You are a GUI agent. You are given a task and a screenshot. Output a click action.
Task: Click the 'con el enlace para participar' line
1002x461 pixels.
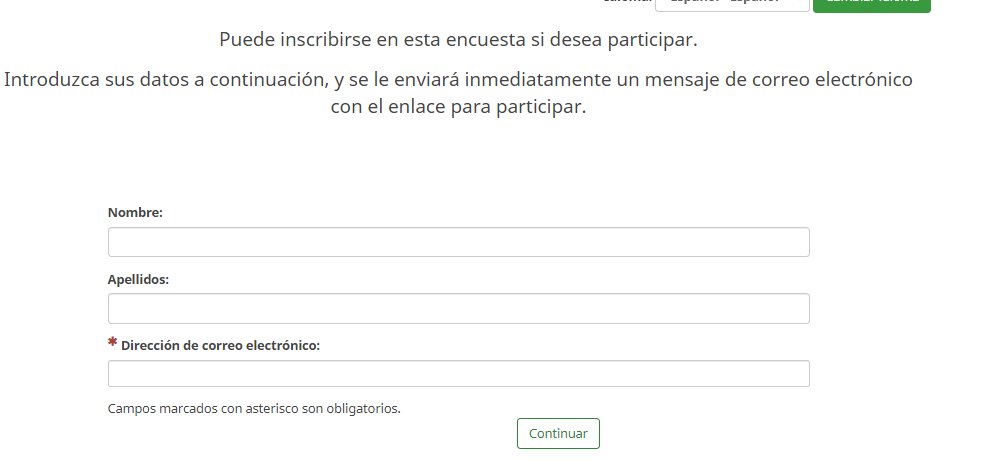click(458, 107)
